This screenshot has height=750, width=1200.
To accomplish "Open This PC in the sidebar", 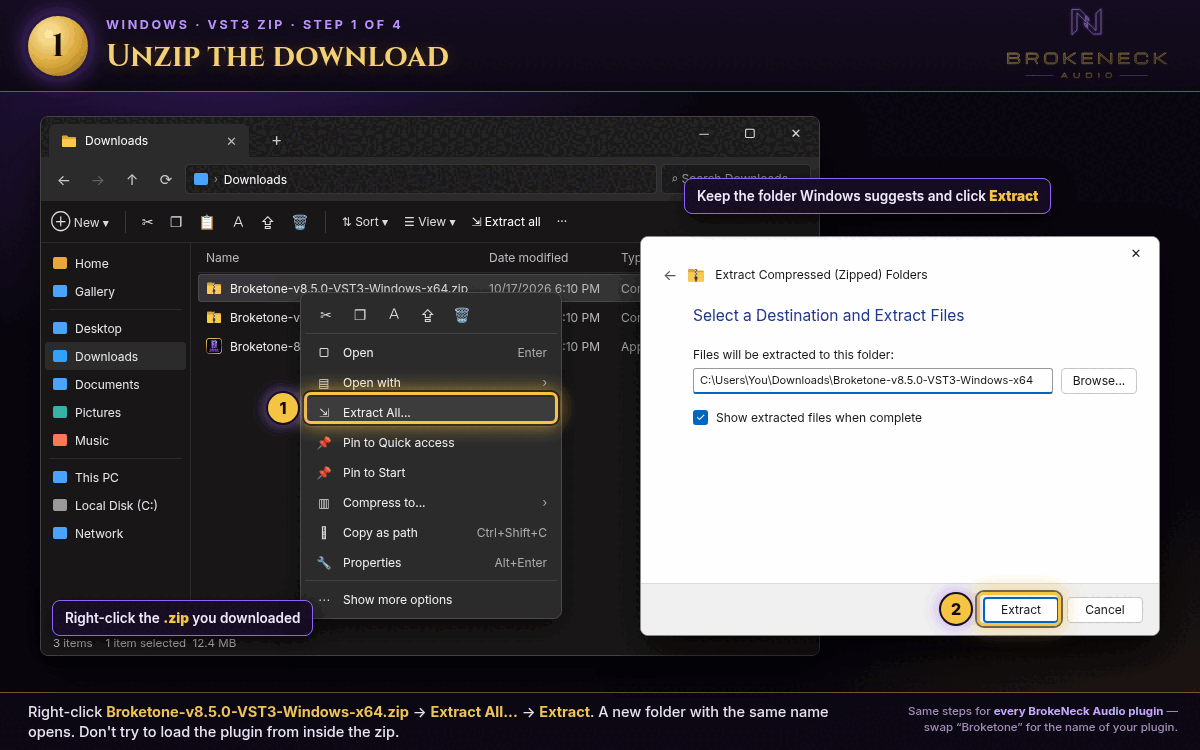I will (115, 478).
